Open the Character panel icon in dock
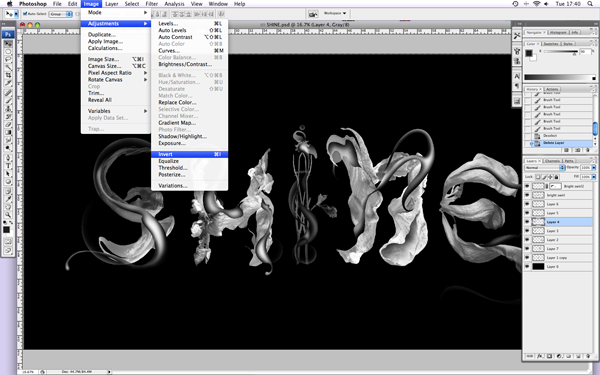The image size is (600, 375). click(517, 76)
